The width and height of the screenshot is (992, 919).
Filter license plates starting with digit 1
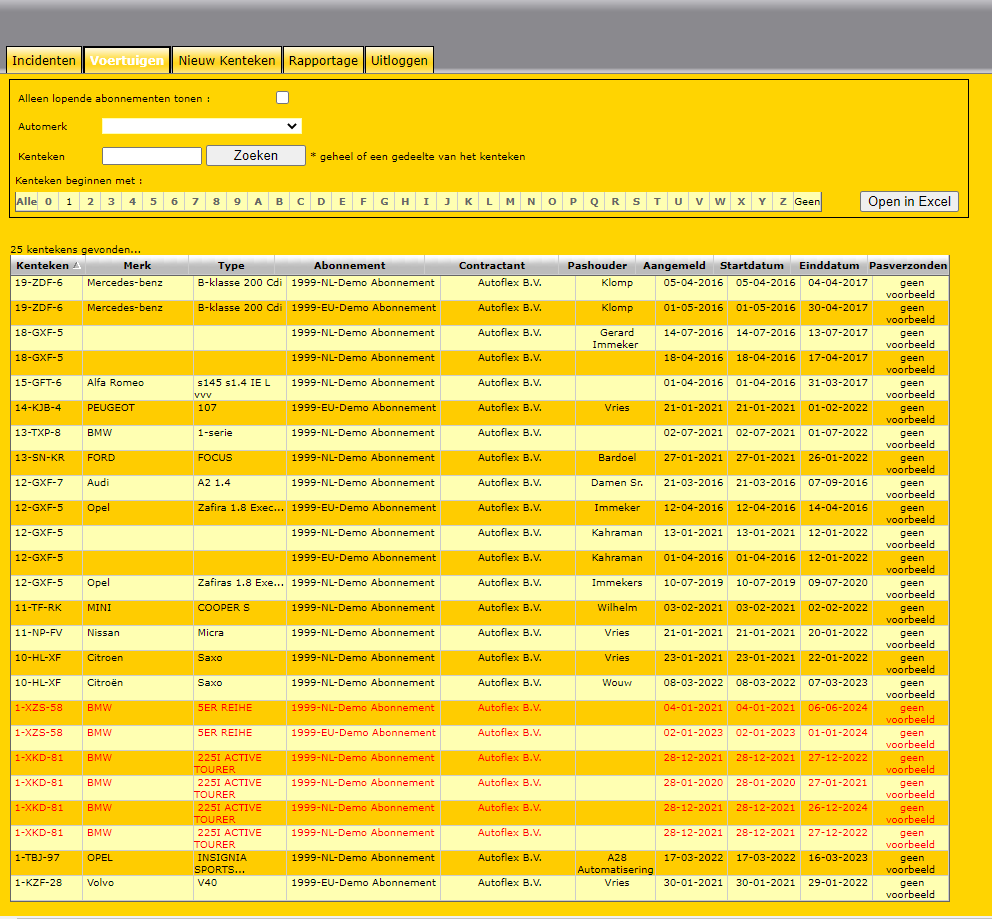68,202
